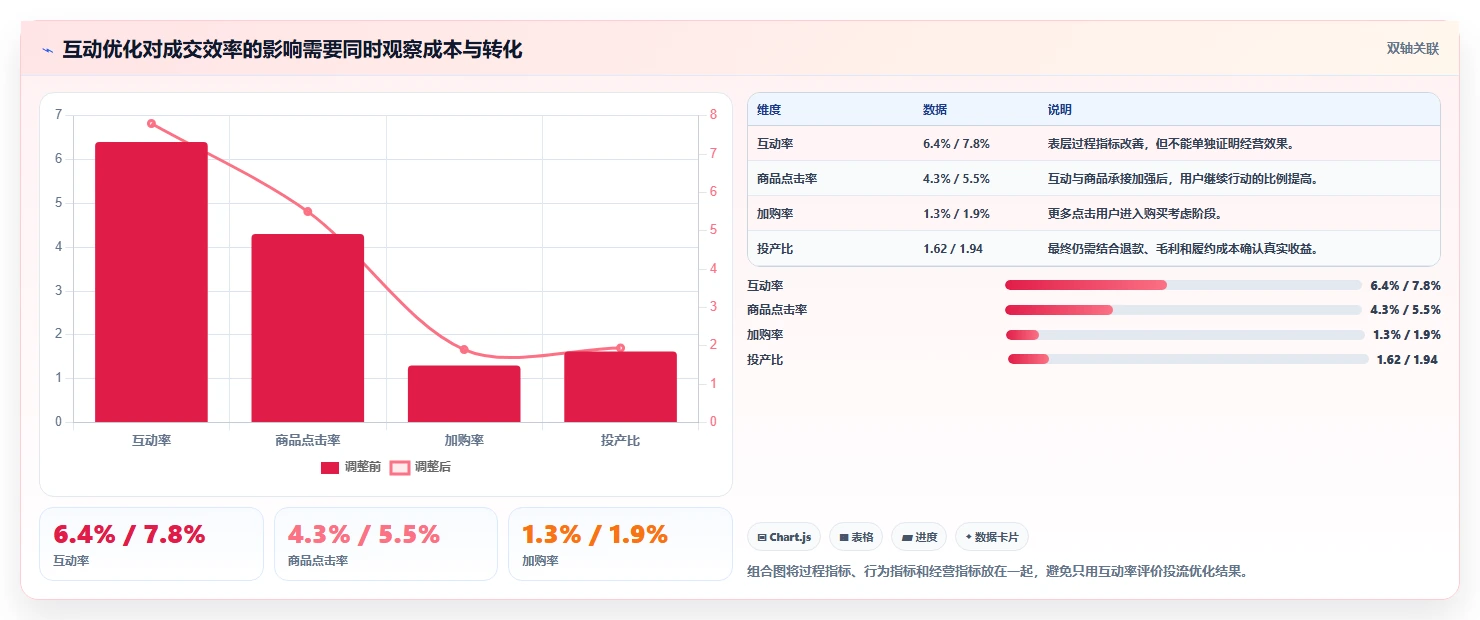The image size is (1480, 620).
Task: Click the pink 4.3% / 5.5% 商品点击率 card
Action: pyautogui.click(x=386, y=544)
